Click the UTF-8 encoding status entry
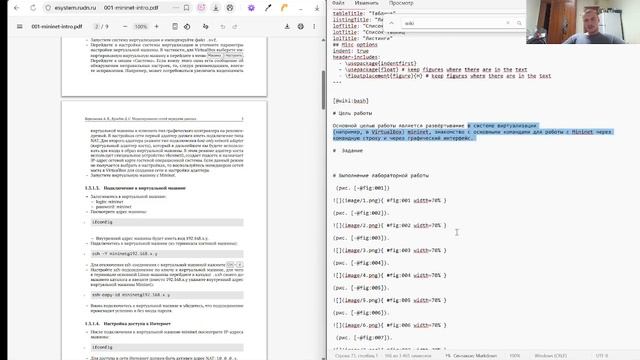Viewport: 640px width, 360px height. coord(602,356)
